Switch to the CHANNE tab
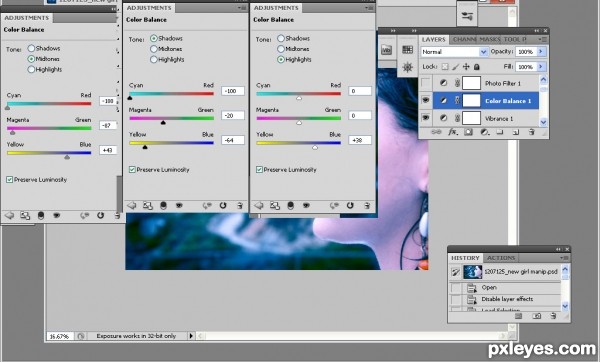The image size is (600, 362). coord(464,39)
